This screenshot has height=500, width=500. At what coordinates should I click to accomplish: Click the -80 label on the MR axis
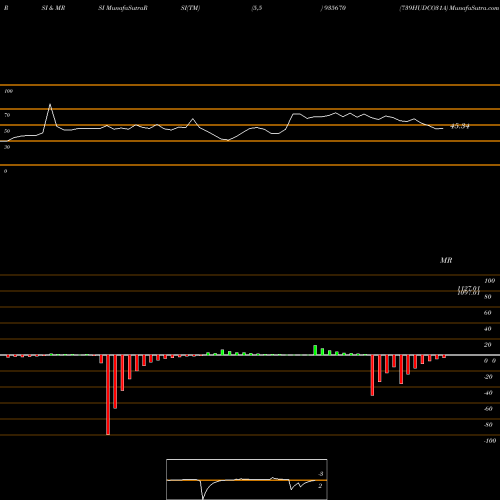[x=488, y=425]
